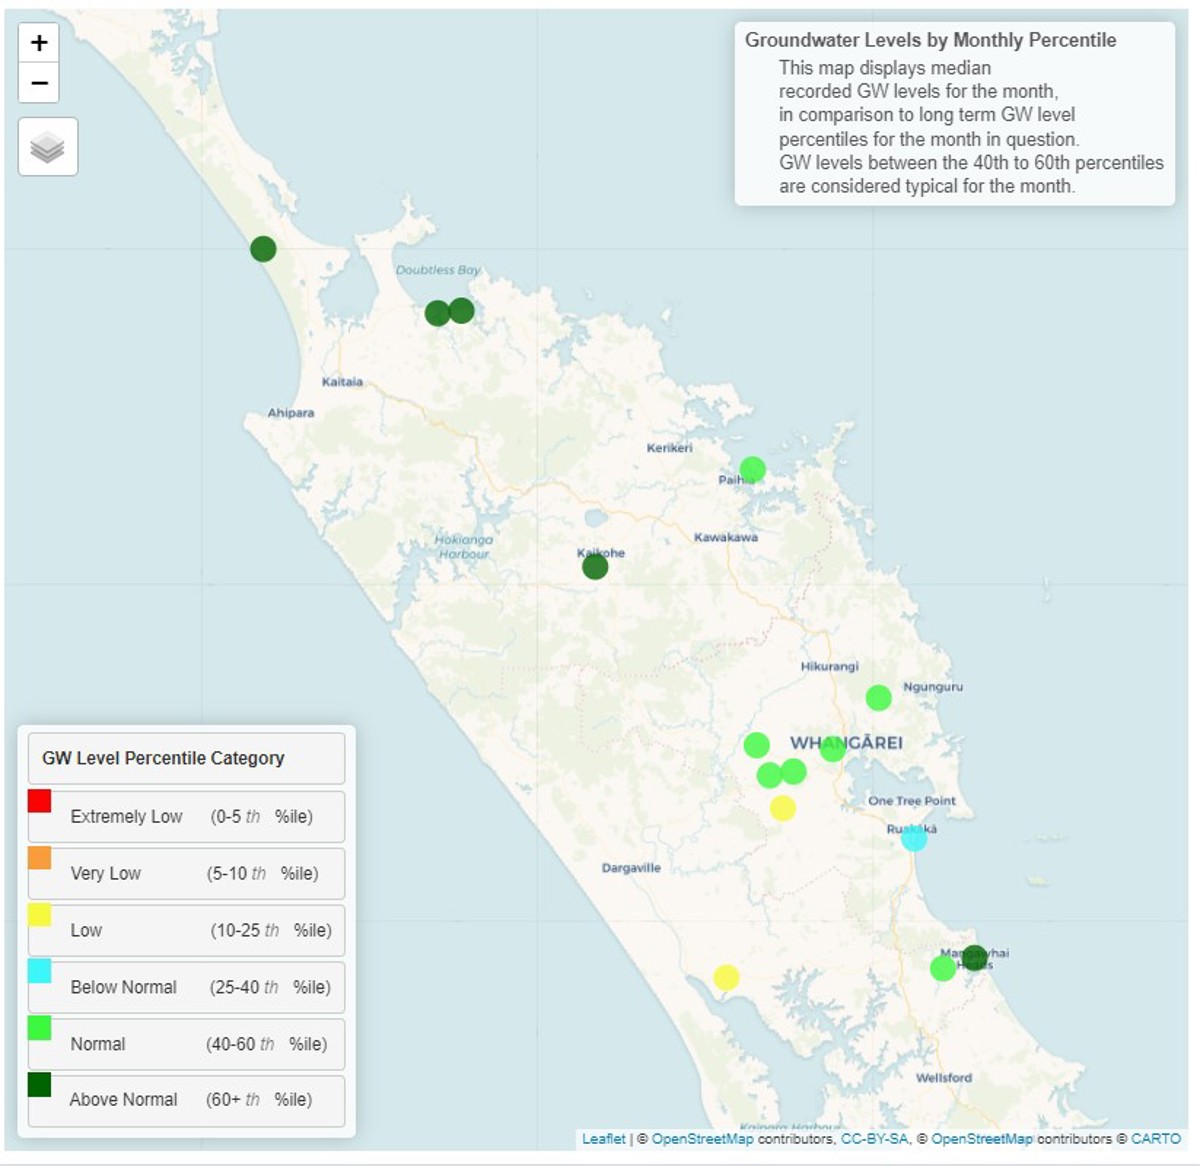1200x1166 pixels.
Task: Click the right marker of the pair under Doubtless Bay
Action: (x=461, y=311)
